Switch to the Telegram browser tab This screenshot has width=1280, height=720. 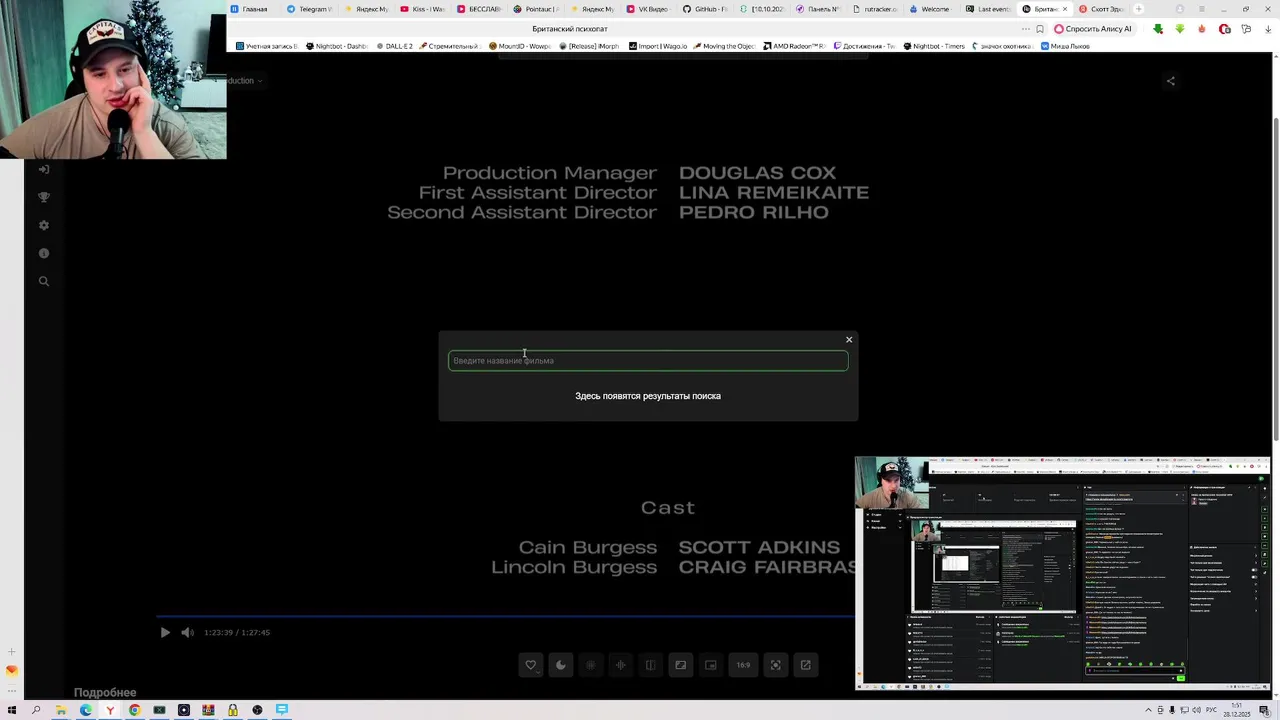pos(309,9)
